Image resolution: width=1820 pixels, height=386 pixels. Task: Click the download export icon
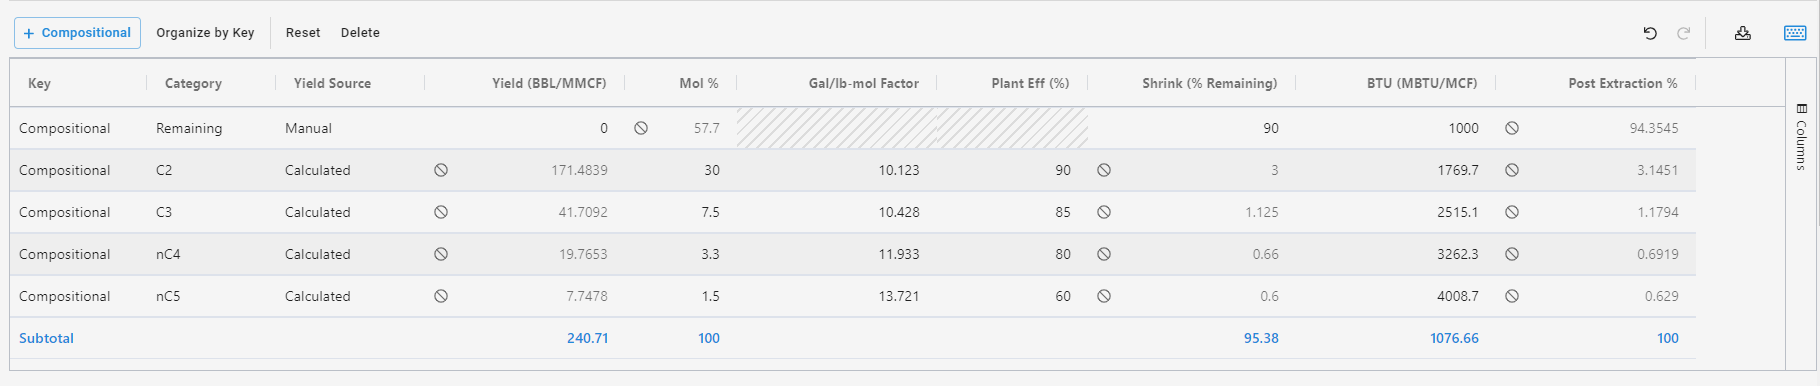coord(1743,33)
